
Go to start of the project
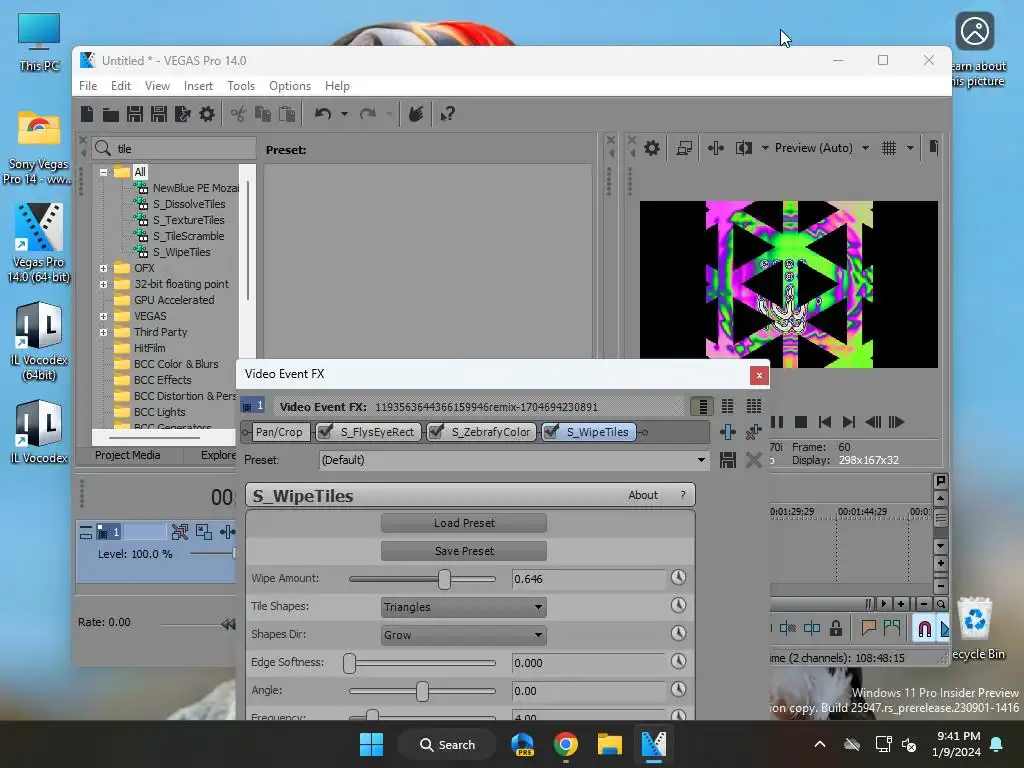point(825,423)
